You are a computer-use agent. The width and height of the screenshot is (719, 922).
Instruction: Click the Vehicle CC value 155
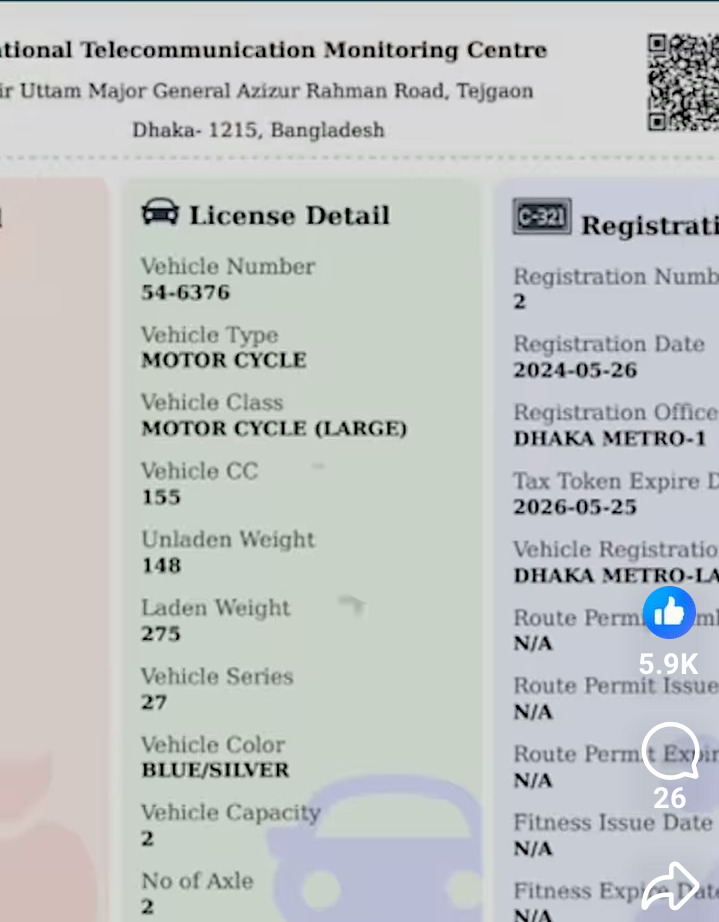click(x=161, y=497)
